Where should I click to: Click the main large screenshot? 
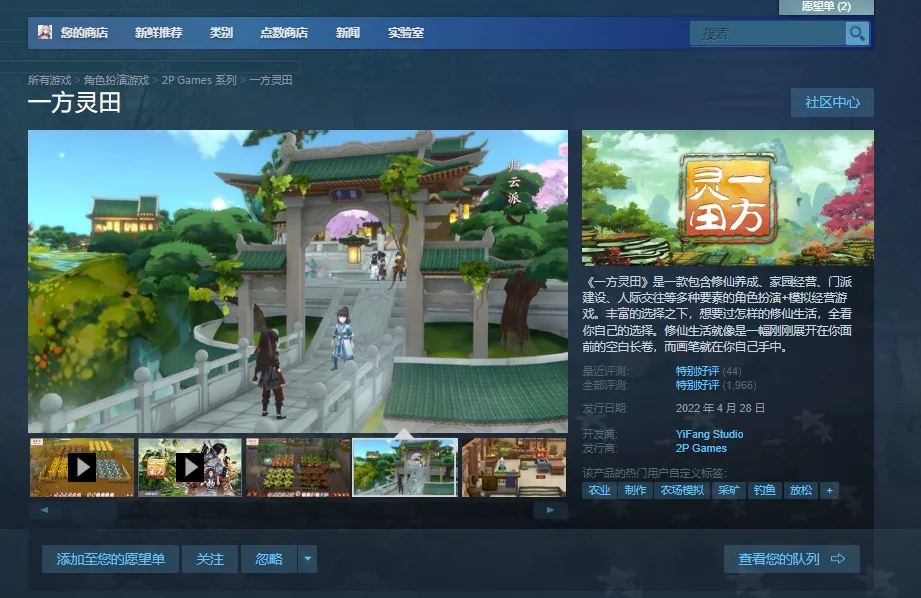point(298,281)
